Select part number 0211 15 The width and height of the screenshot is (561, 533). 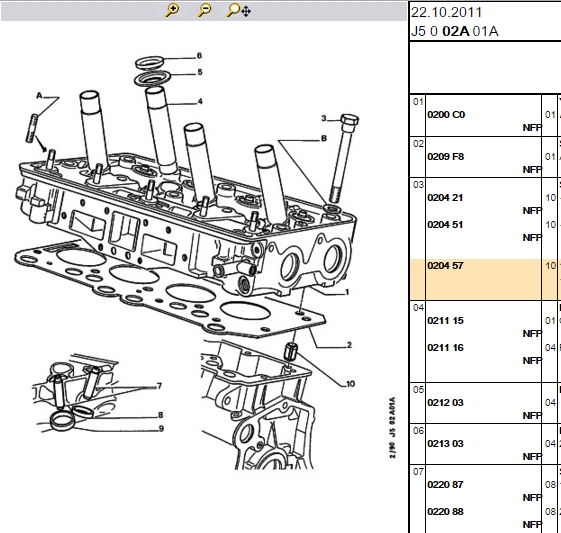[x=445, y=321]
